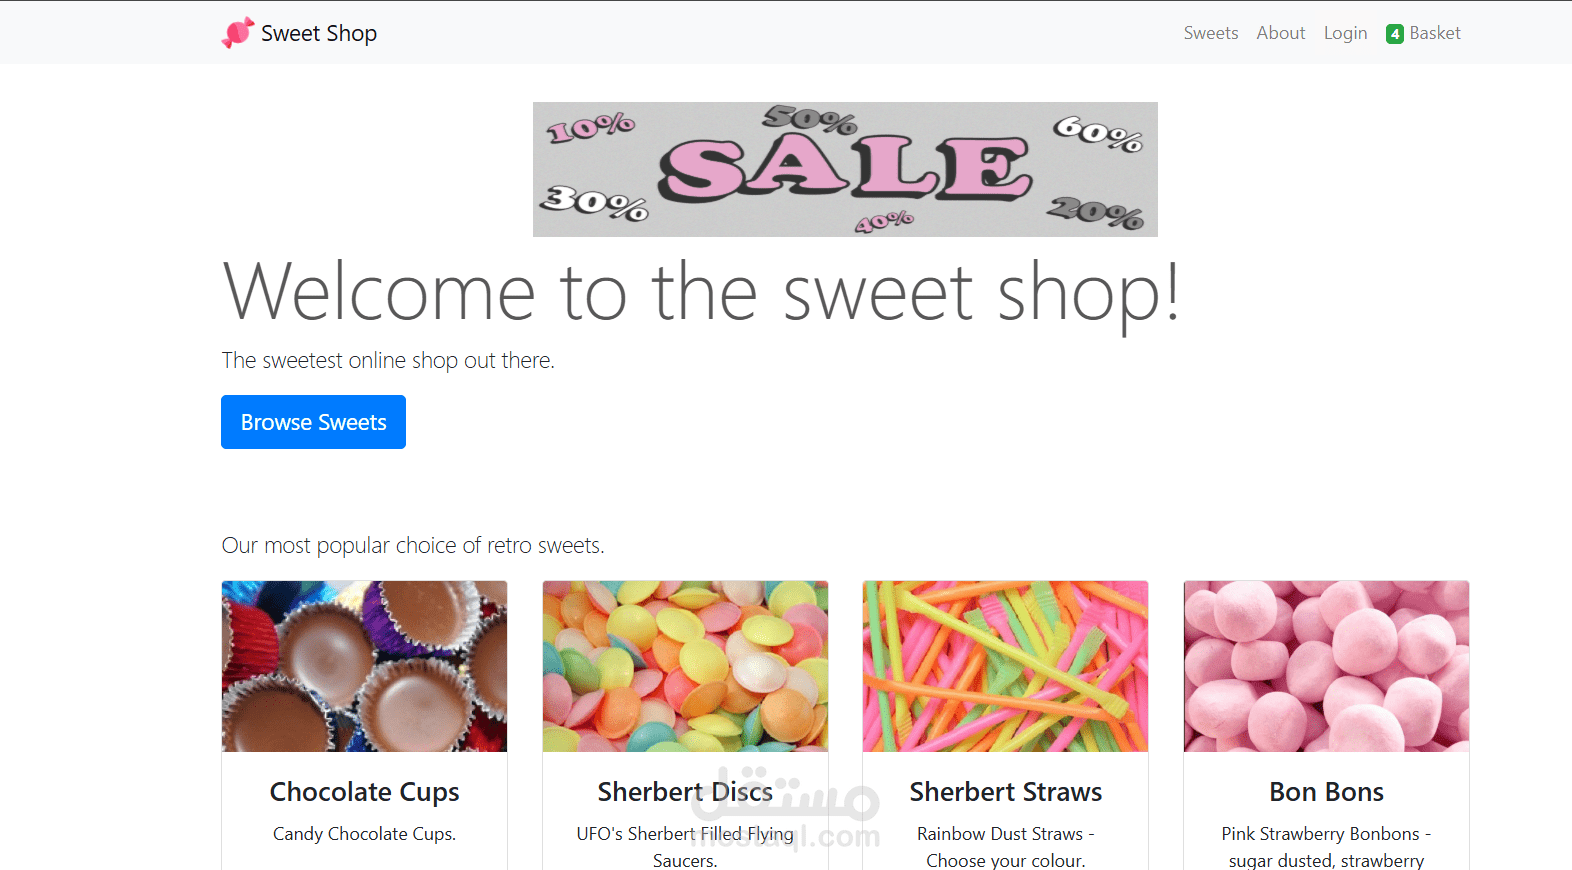Open the About page
1572x870 pixels.
(x=1280, y=32)
